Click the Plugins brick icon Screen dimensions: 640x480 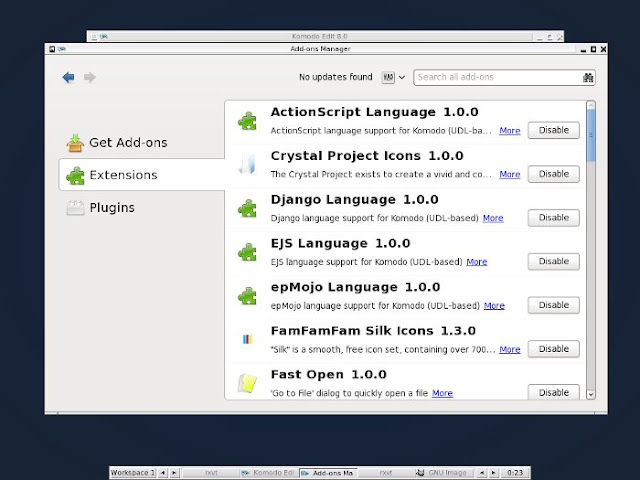(x=75, y=208)
